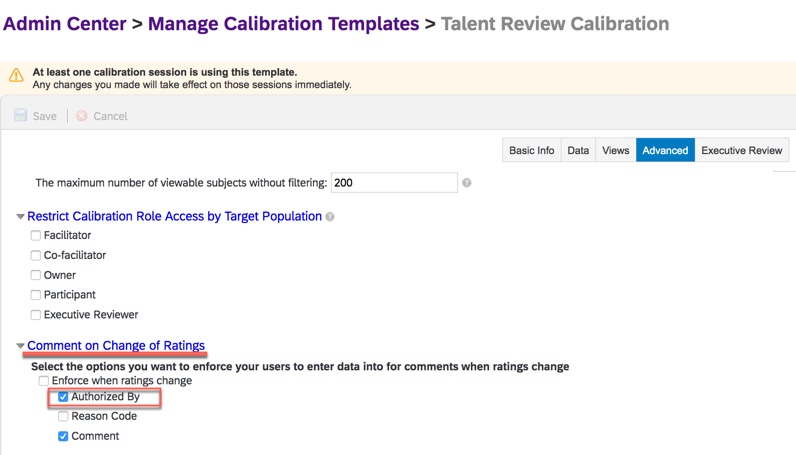Viewport: 796px width, 455px height.
Task: Click the Save disk icon
Action: click(x=20, y=116)
